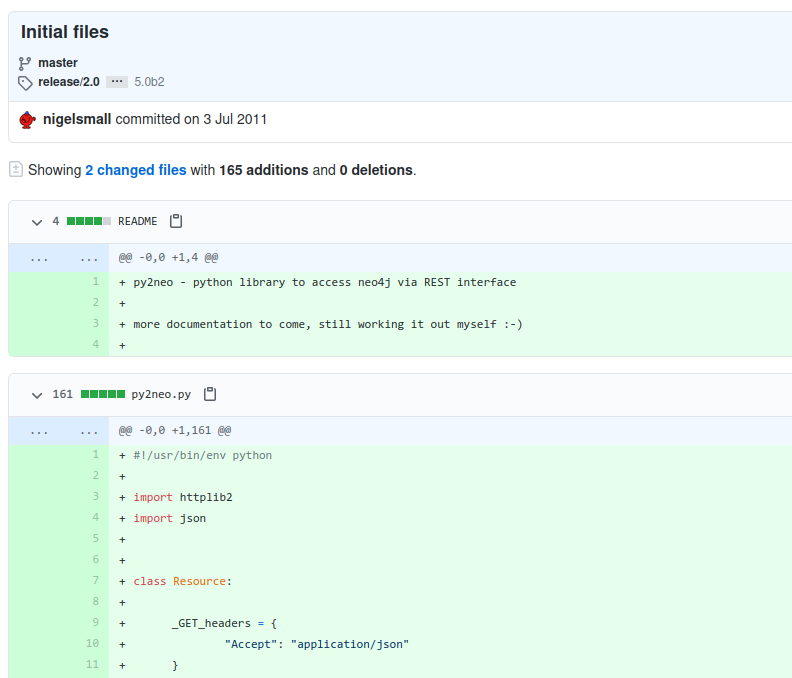This screenshot has height=678, width=792.
Task: Select py2neo.py line number 3
Action: tap(95, 497)
